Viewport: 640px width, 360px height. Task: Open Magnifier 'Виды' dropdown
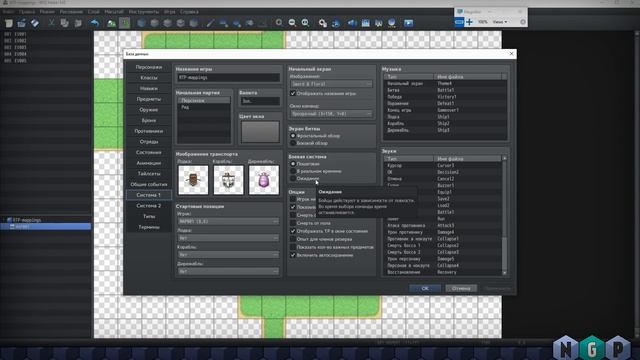click(x=500, y=22)
